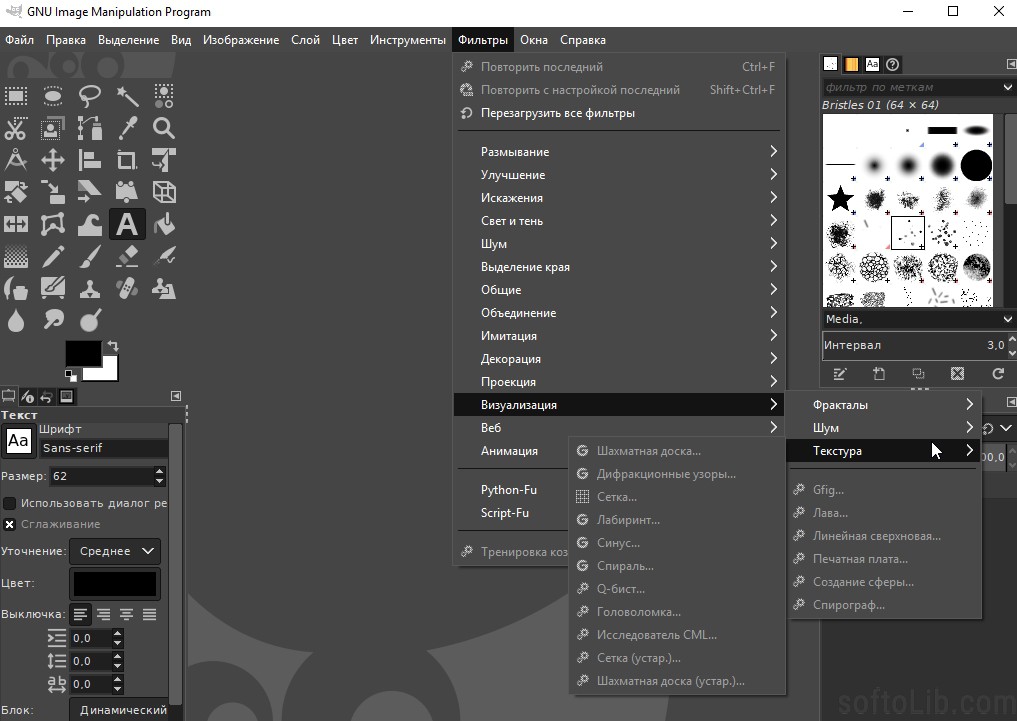
Task: Select filled text justification
Action: click(x=150, y=614)
